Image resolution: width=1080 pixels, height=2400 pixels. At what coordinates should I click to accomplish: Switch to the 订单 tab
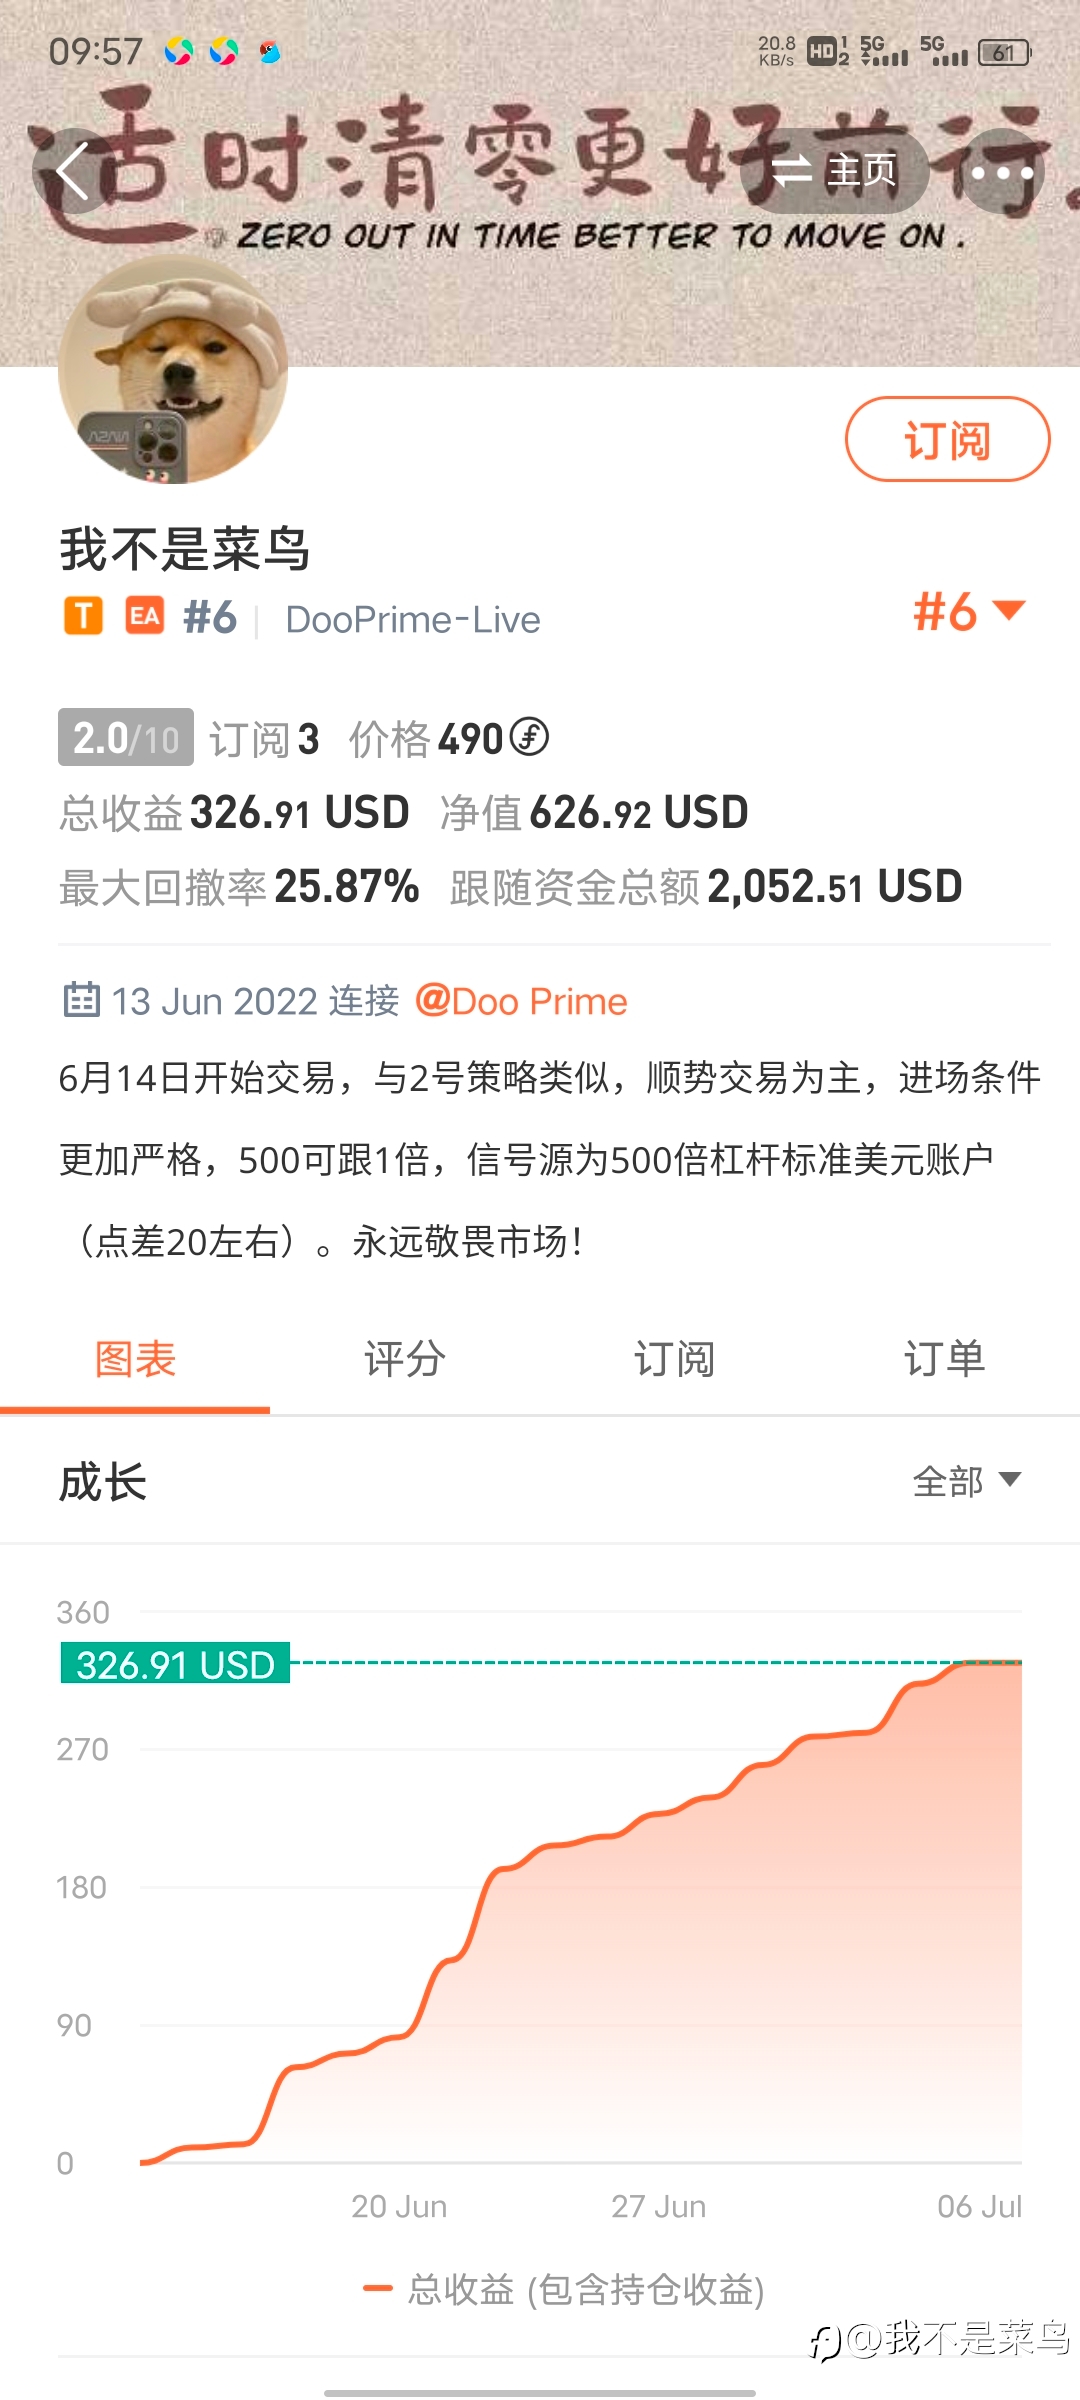(x=945, y=1359)
